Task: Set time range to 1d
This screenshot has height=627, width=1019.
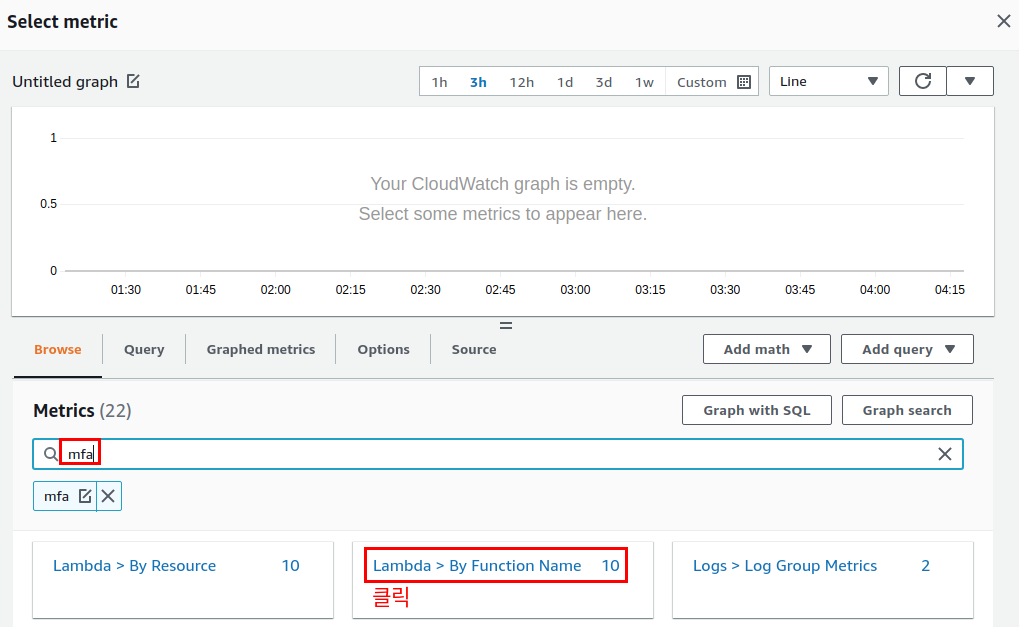Action: (x=565, y=82)
